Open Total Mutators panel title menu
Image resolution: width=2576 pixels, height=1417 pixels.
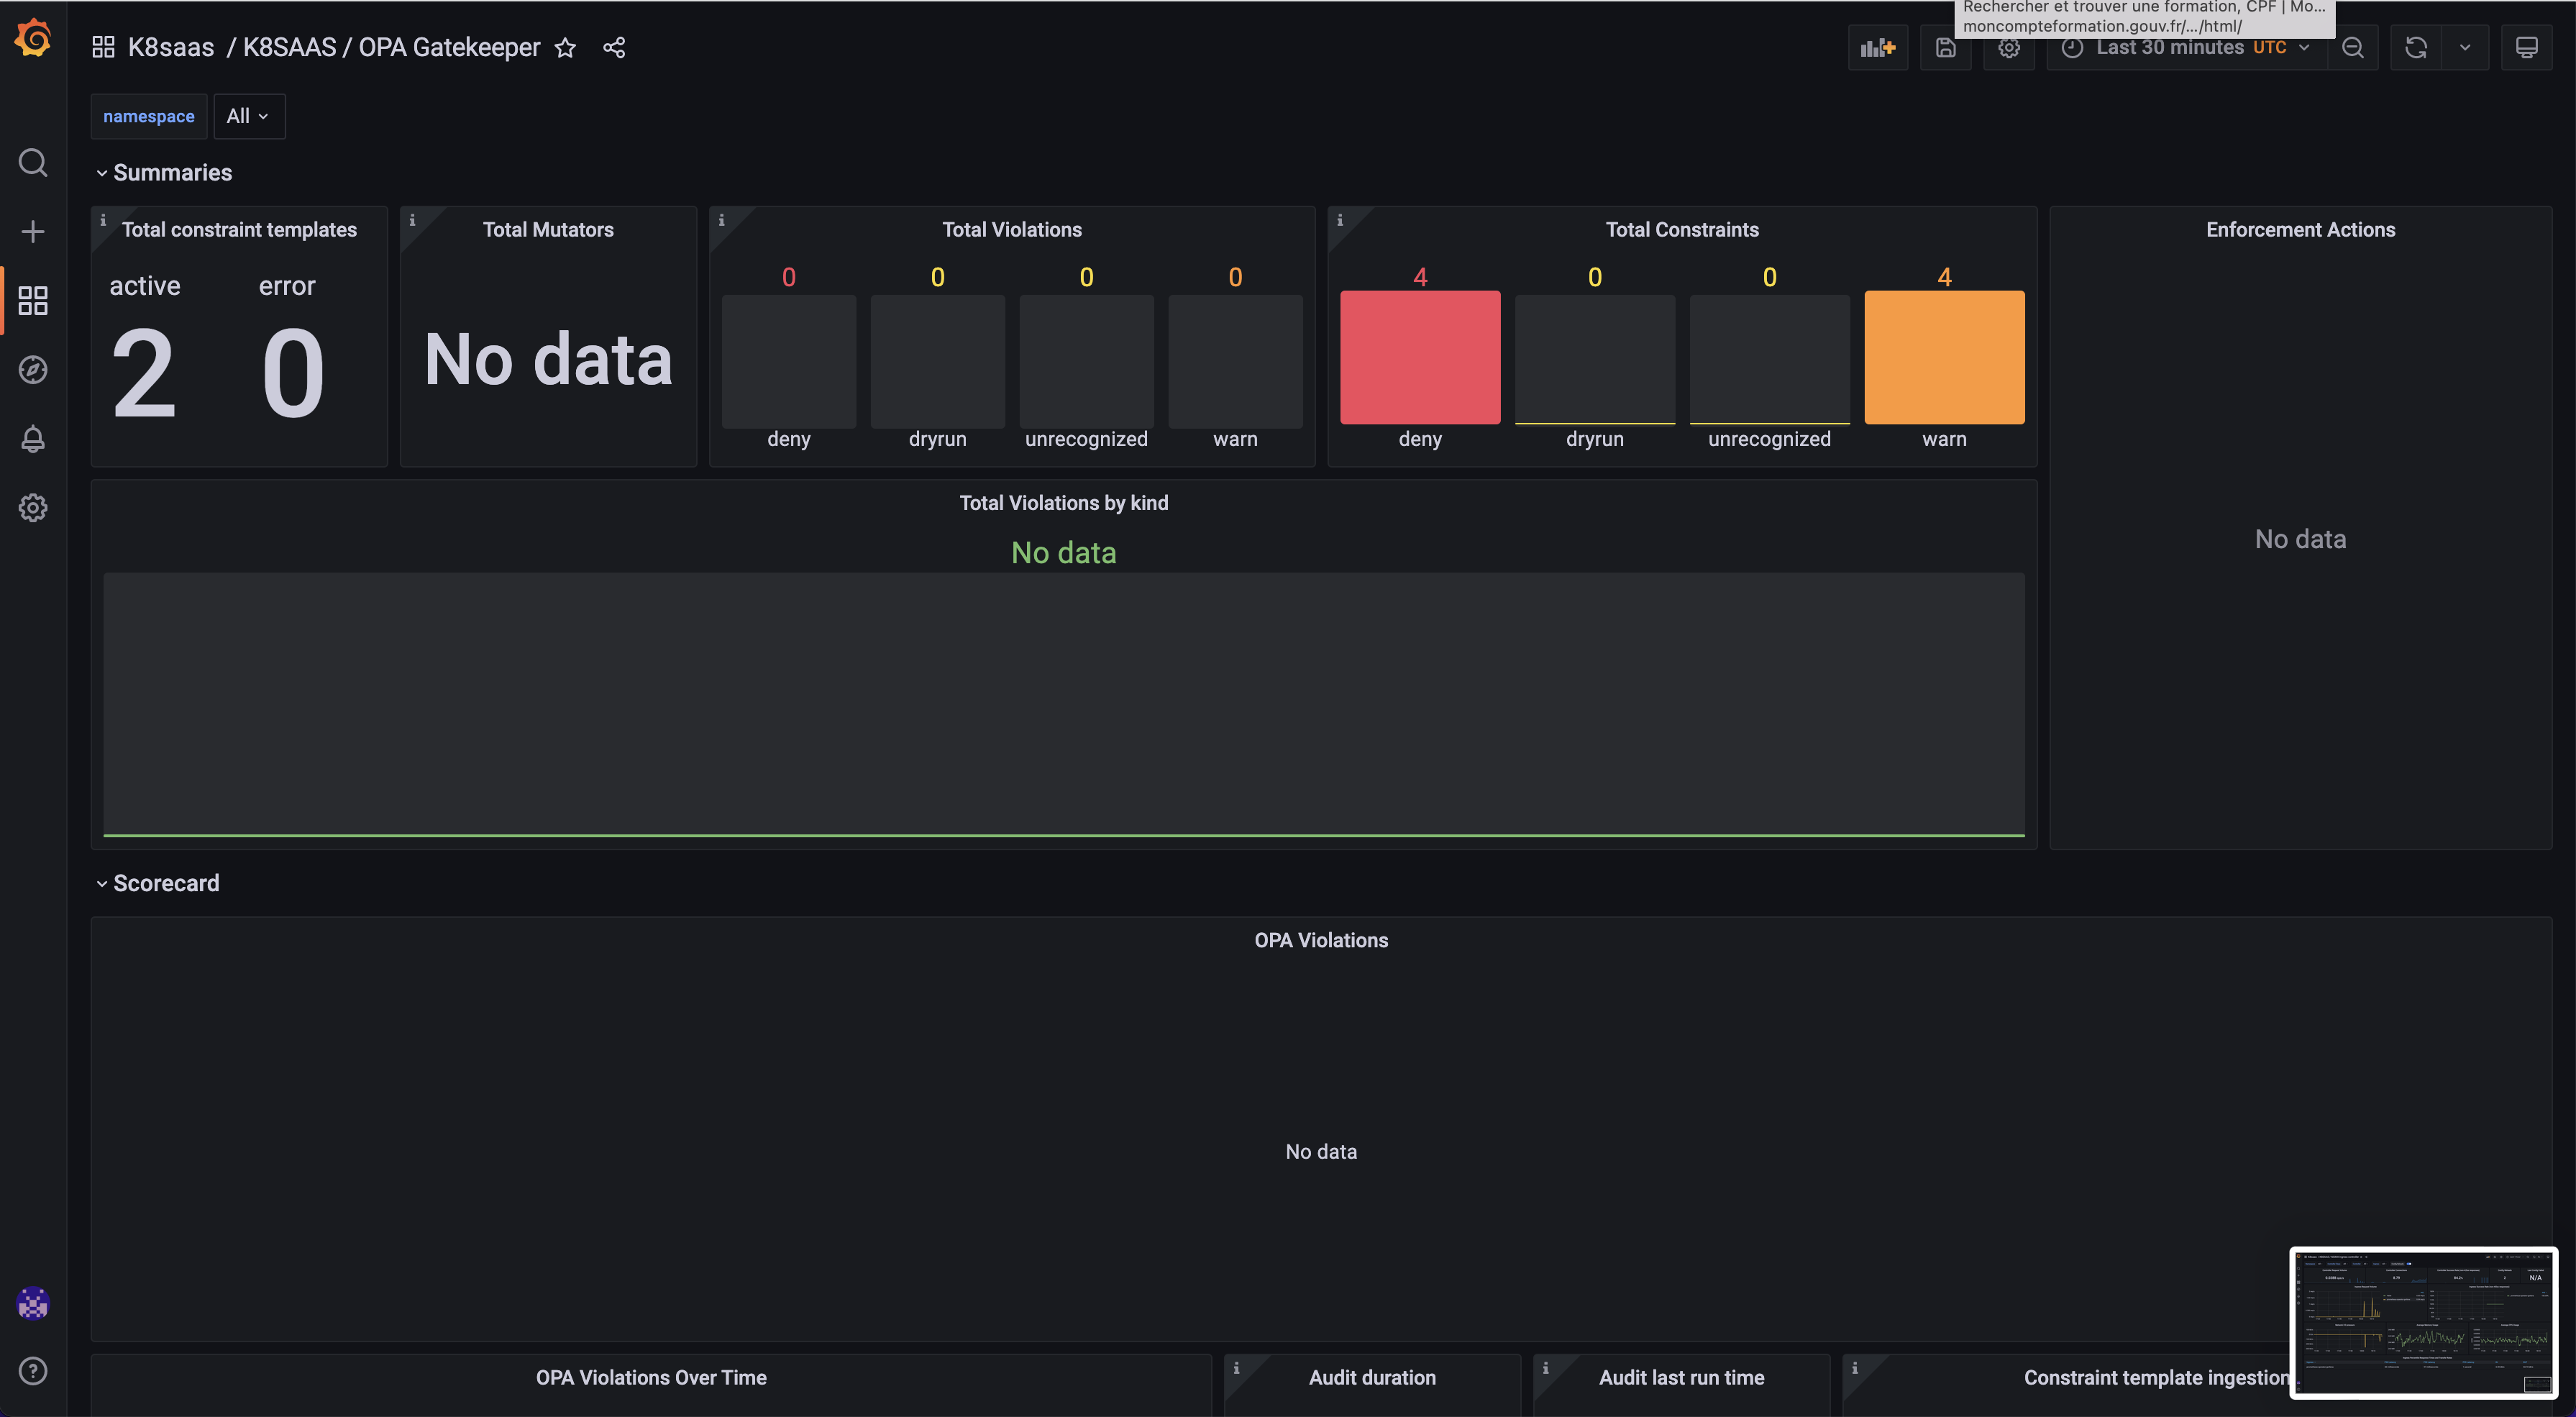(548, 229)
